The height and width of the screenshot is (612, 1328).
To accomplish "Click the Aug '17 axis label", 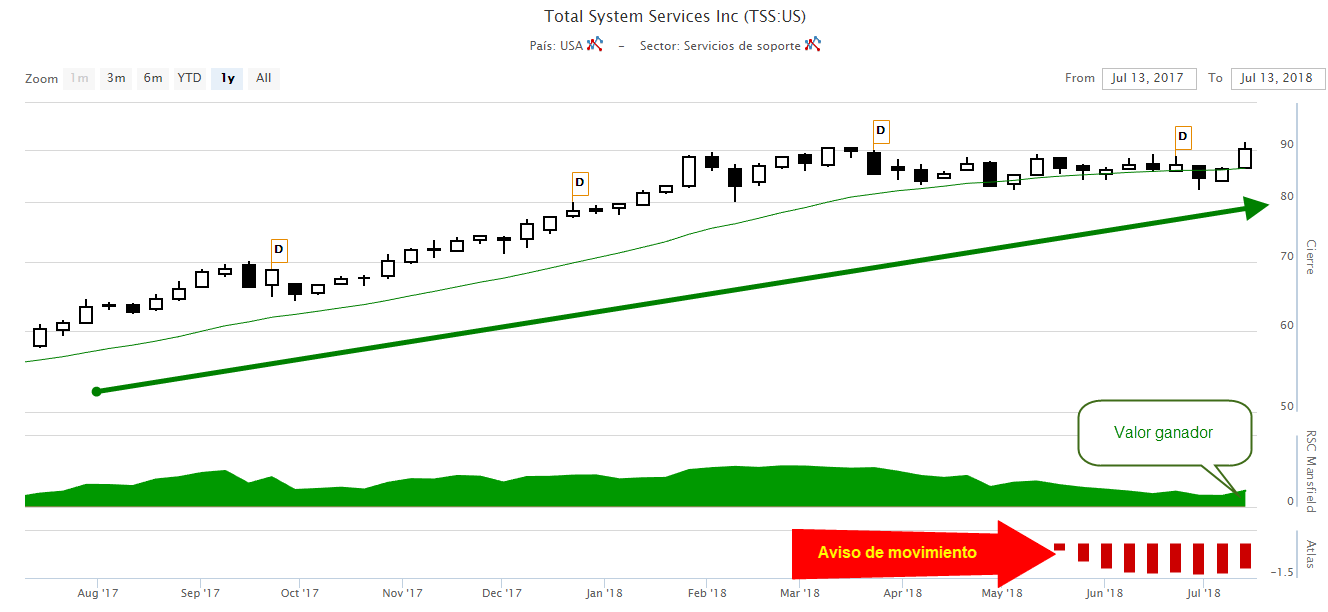I will coord(98,594).
